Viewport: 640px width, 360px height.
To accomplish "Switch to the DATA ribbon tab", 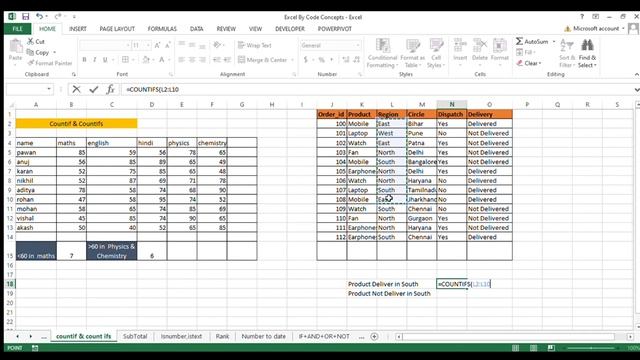I will [x=196, y=29].
